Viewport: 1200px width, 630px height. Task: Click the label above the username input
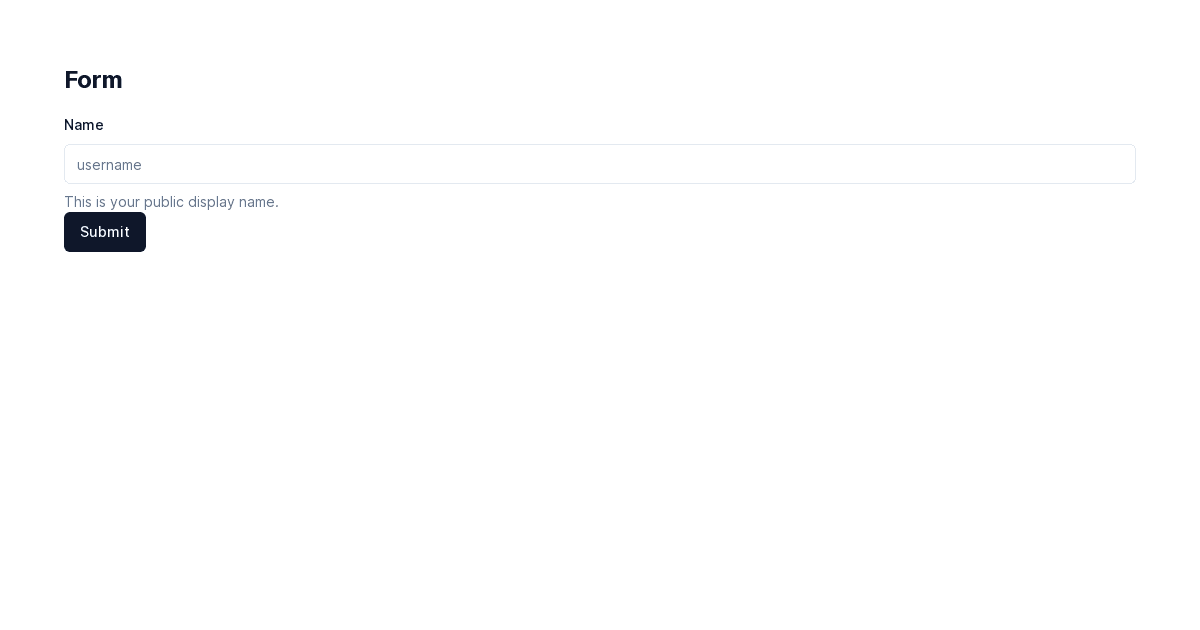tap(84, 125)
